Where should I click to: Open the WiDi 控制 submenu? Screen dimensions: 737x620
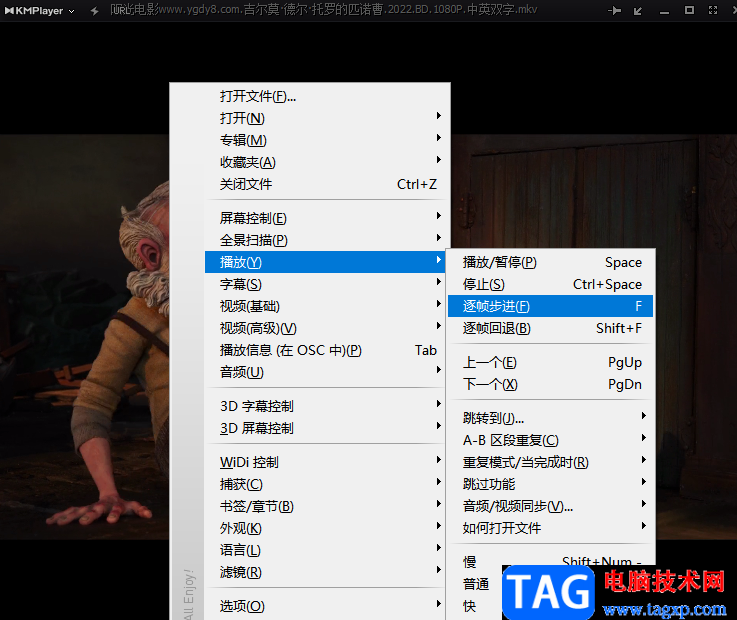[x=325, y=462]
